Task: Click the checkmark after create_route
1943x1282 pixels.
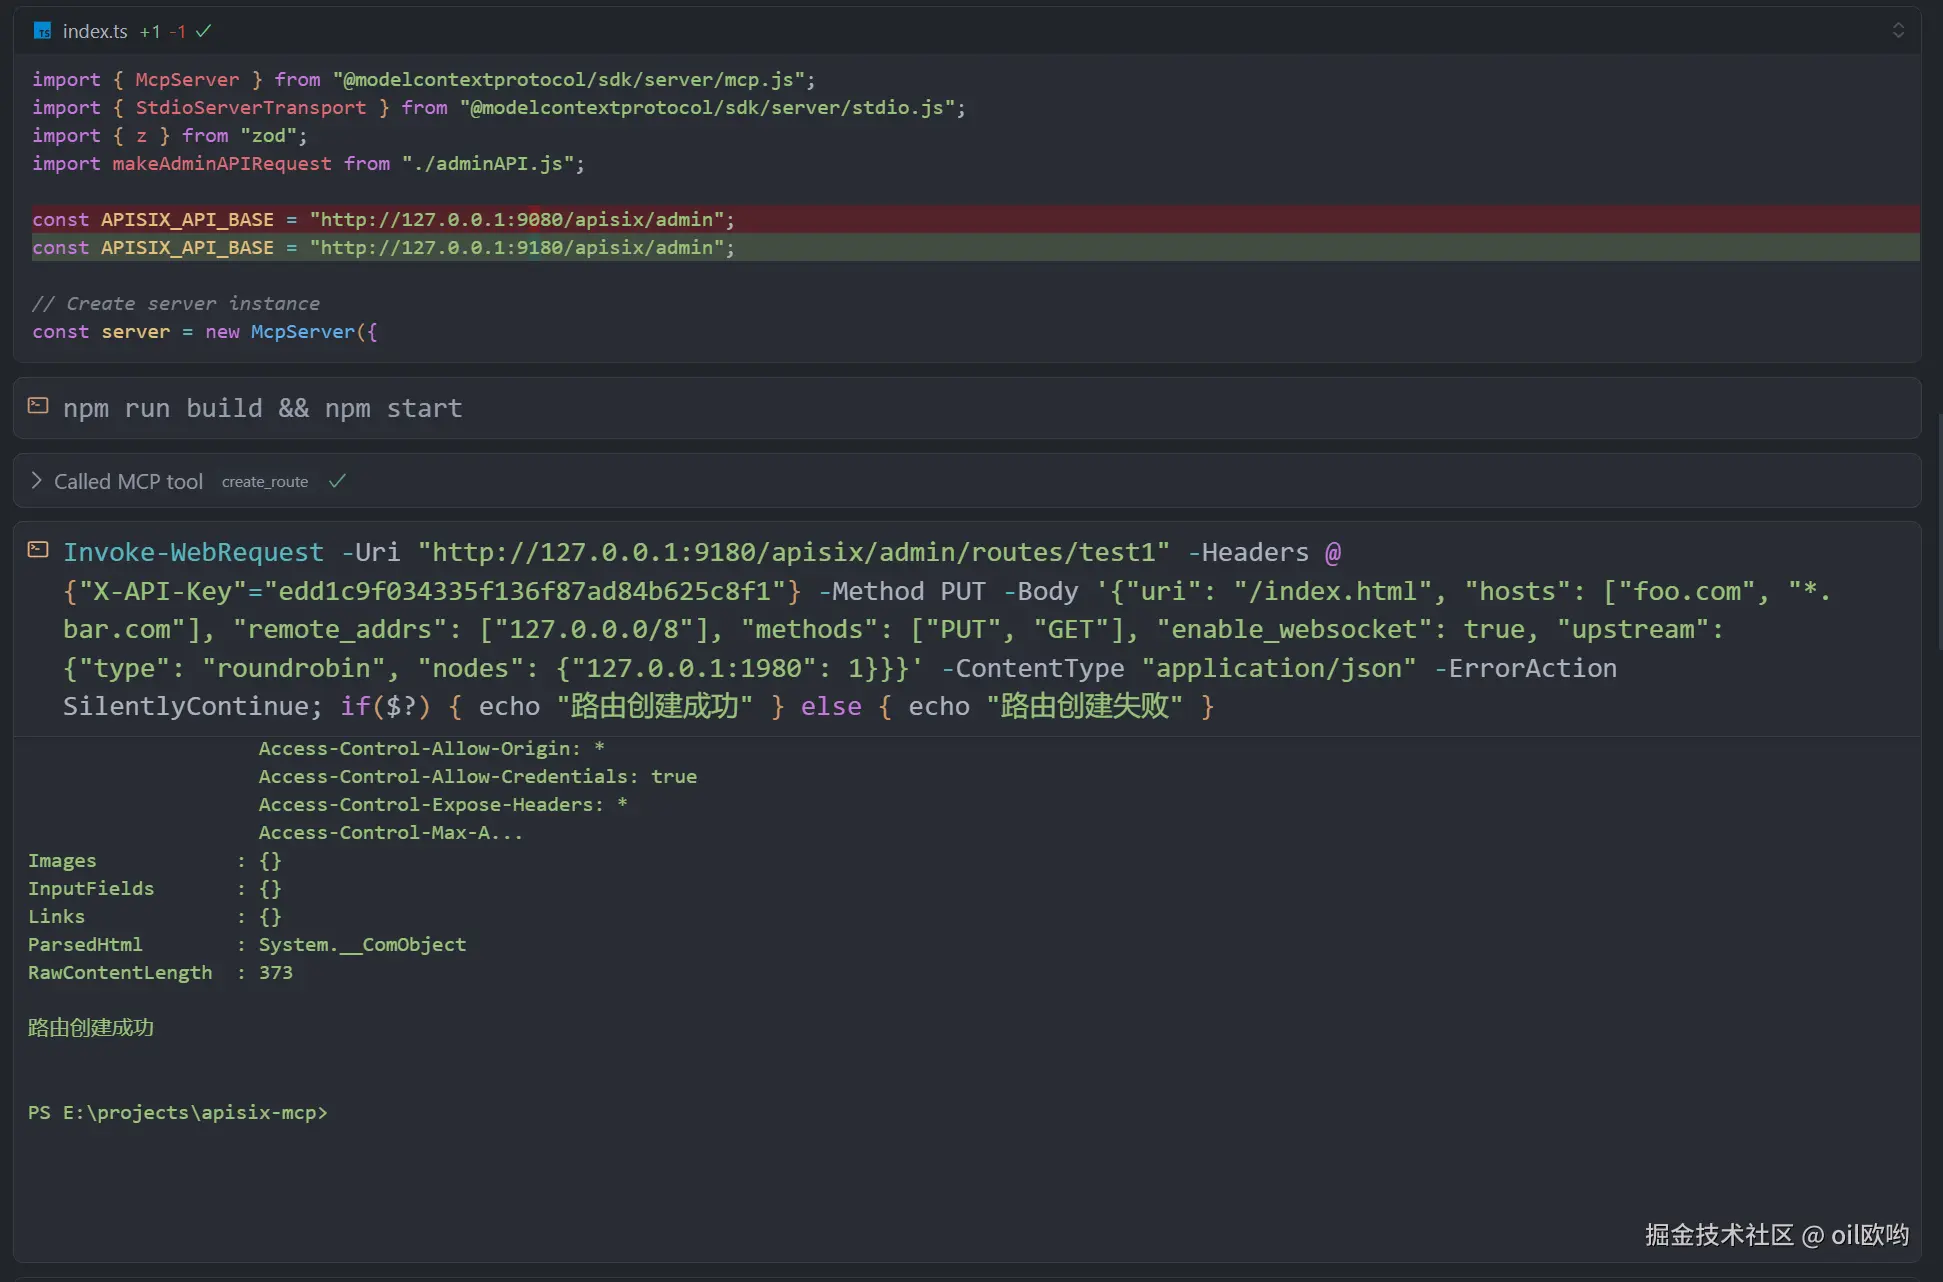Action: click(337, 481)
